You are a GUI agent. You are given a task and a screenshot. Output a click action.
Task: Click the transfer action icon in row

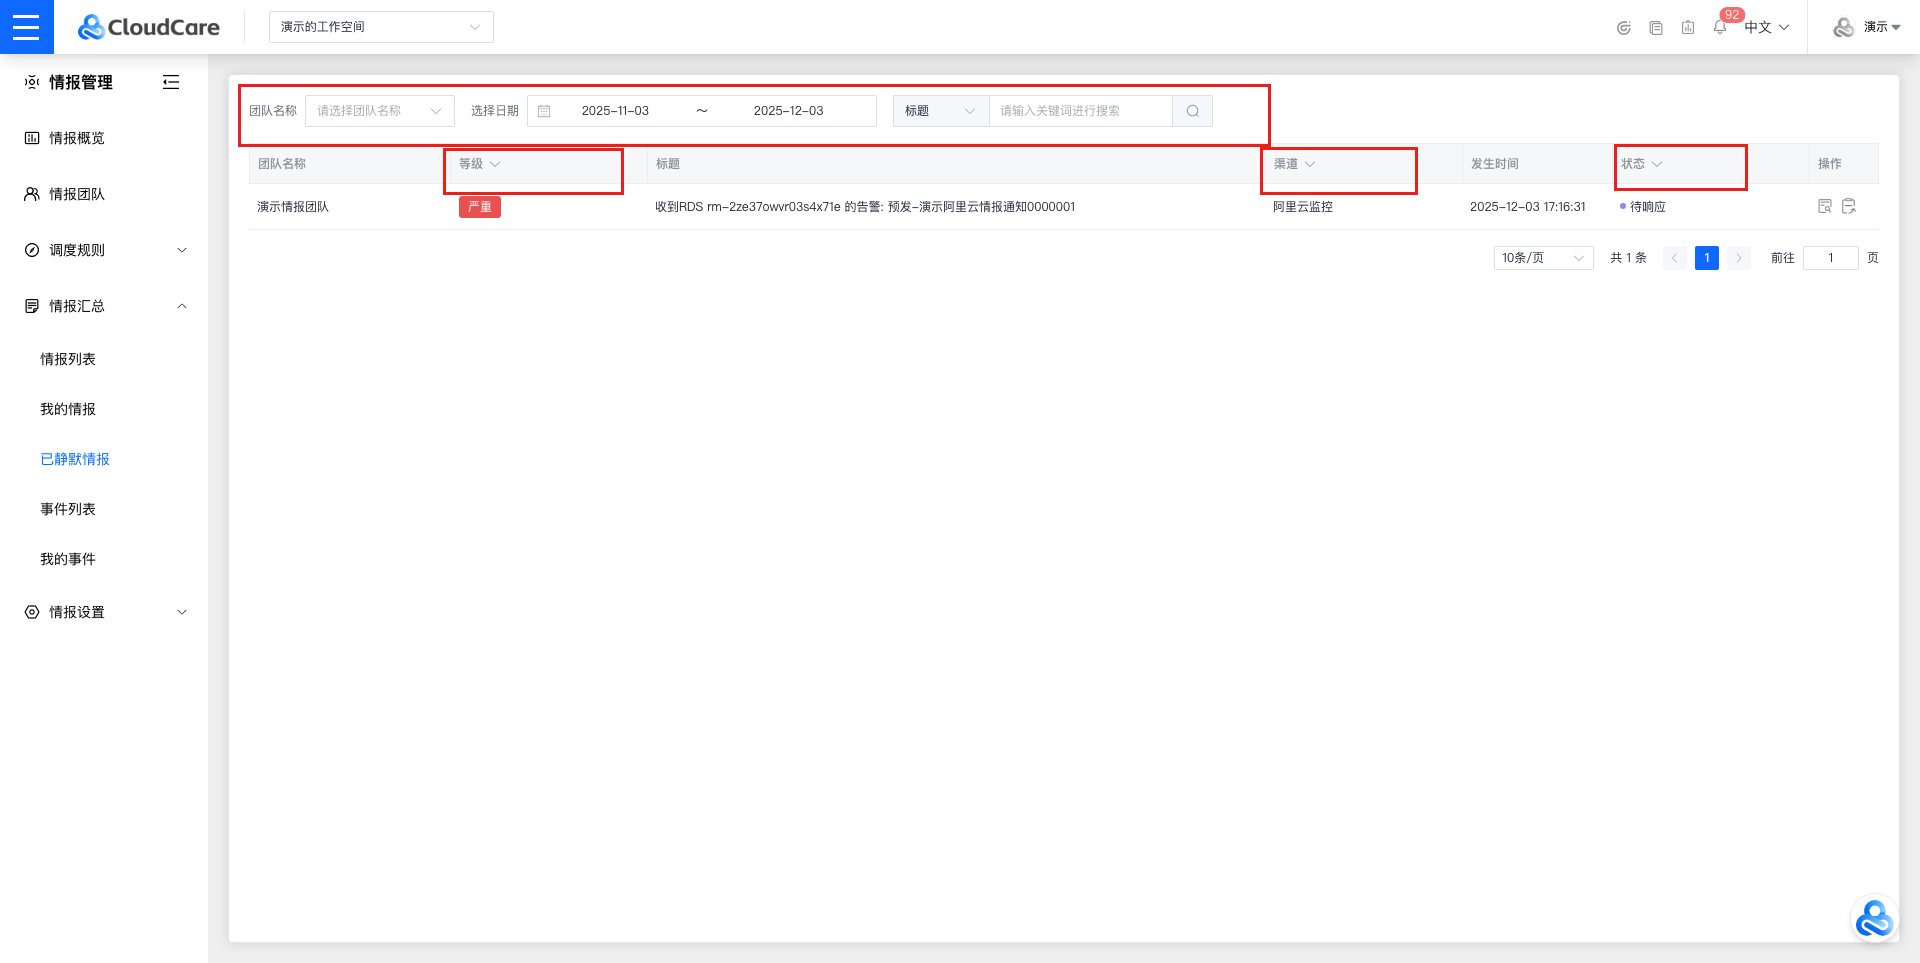pos(1849,206)
